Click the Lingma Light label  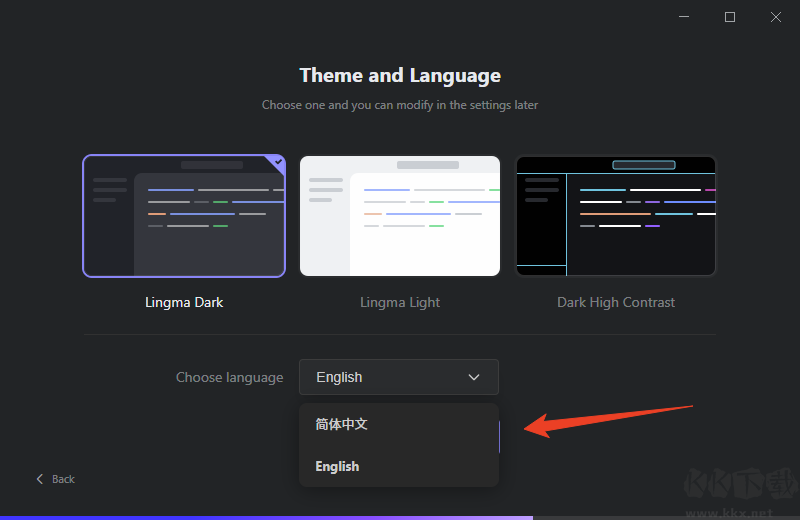click(x=400, y=303)
